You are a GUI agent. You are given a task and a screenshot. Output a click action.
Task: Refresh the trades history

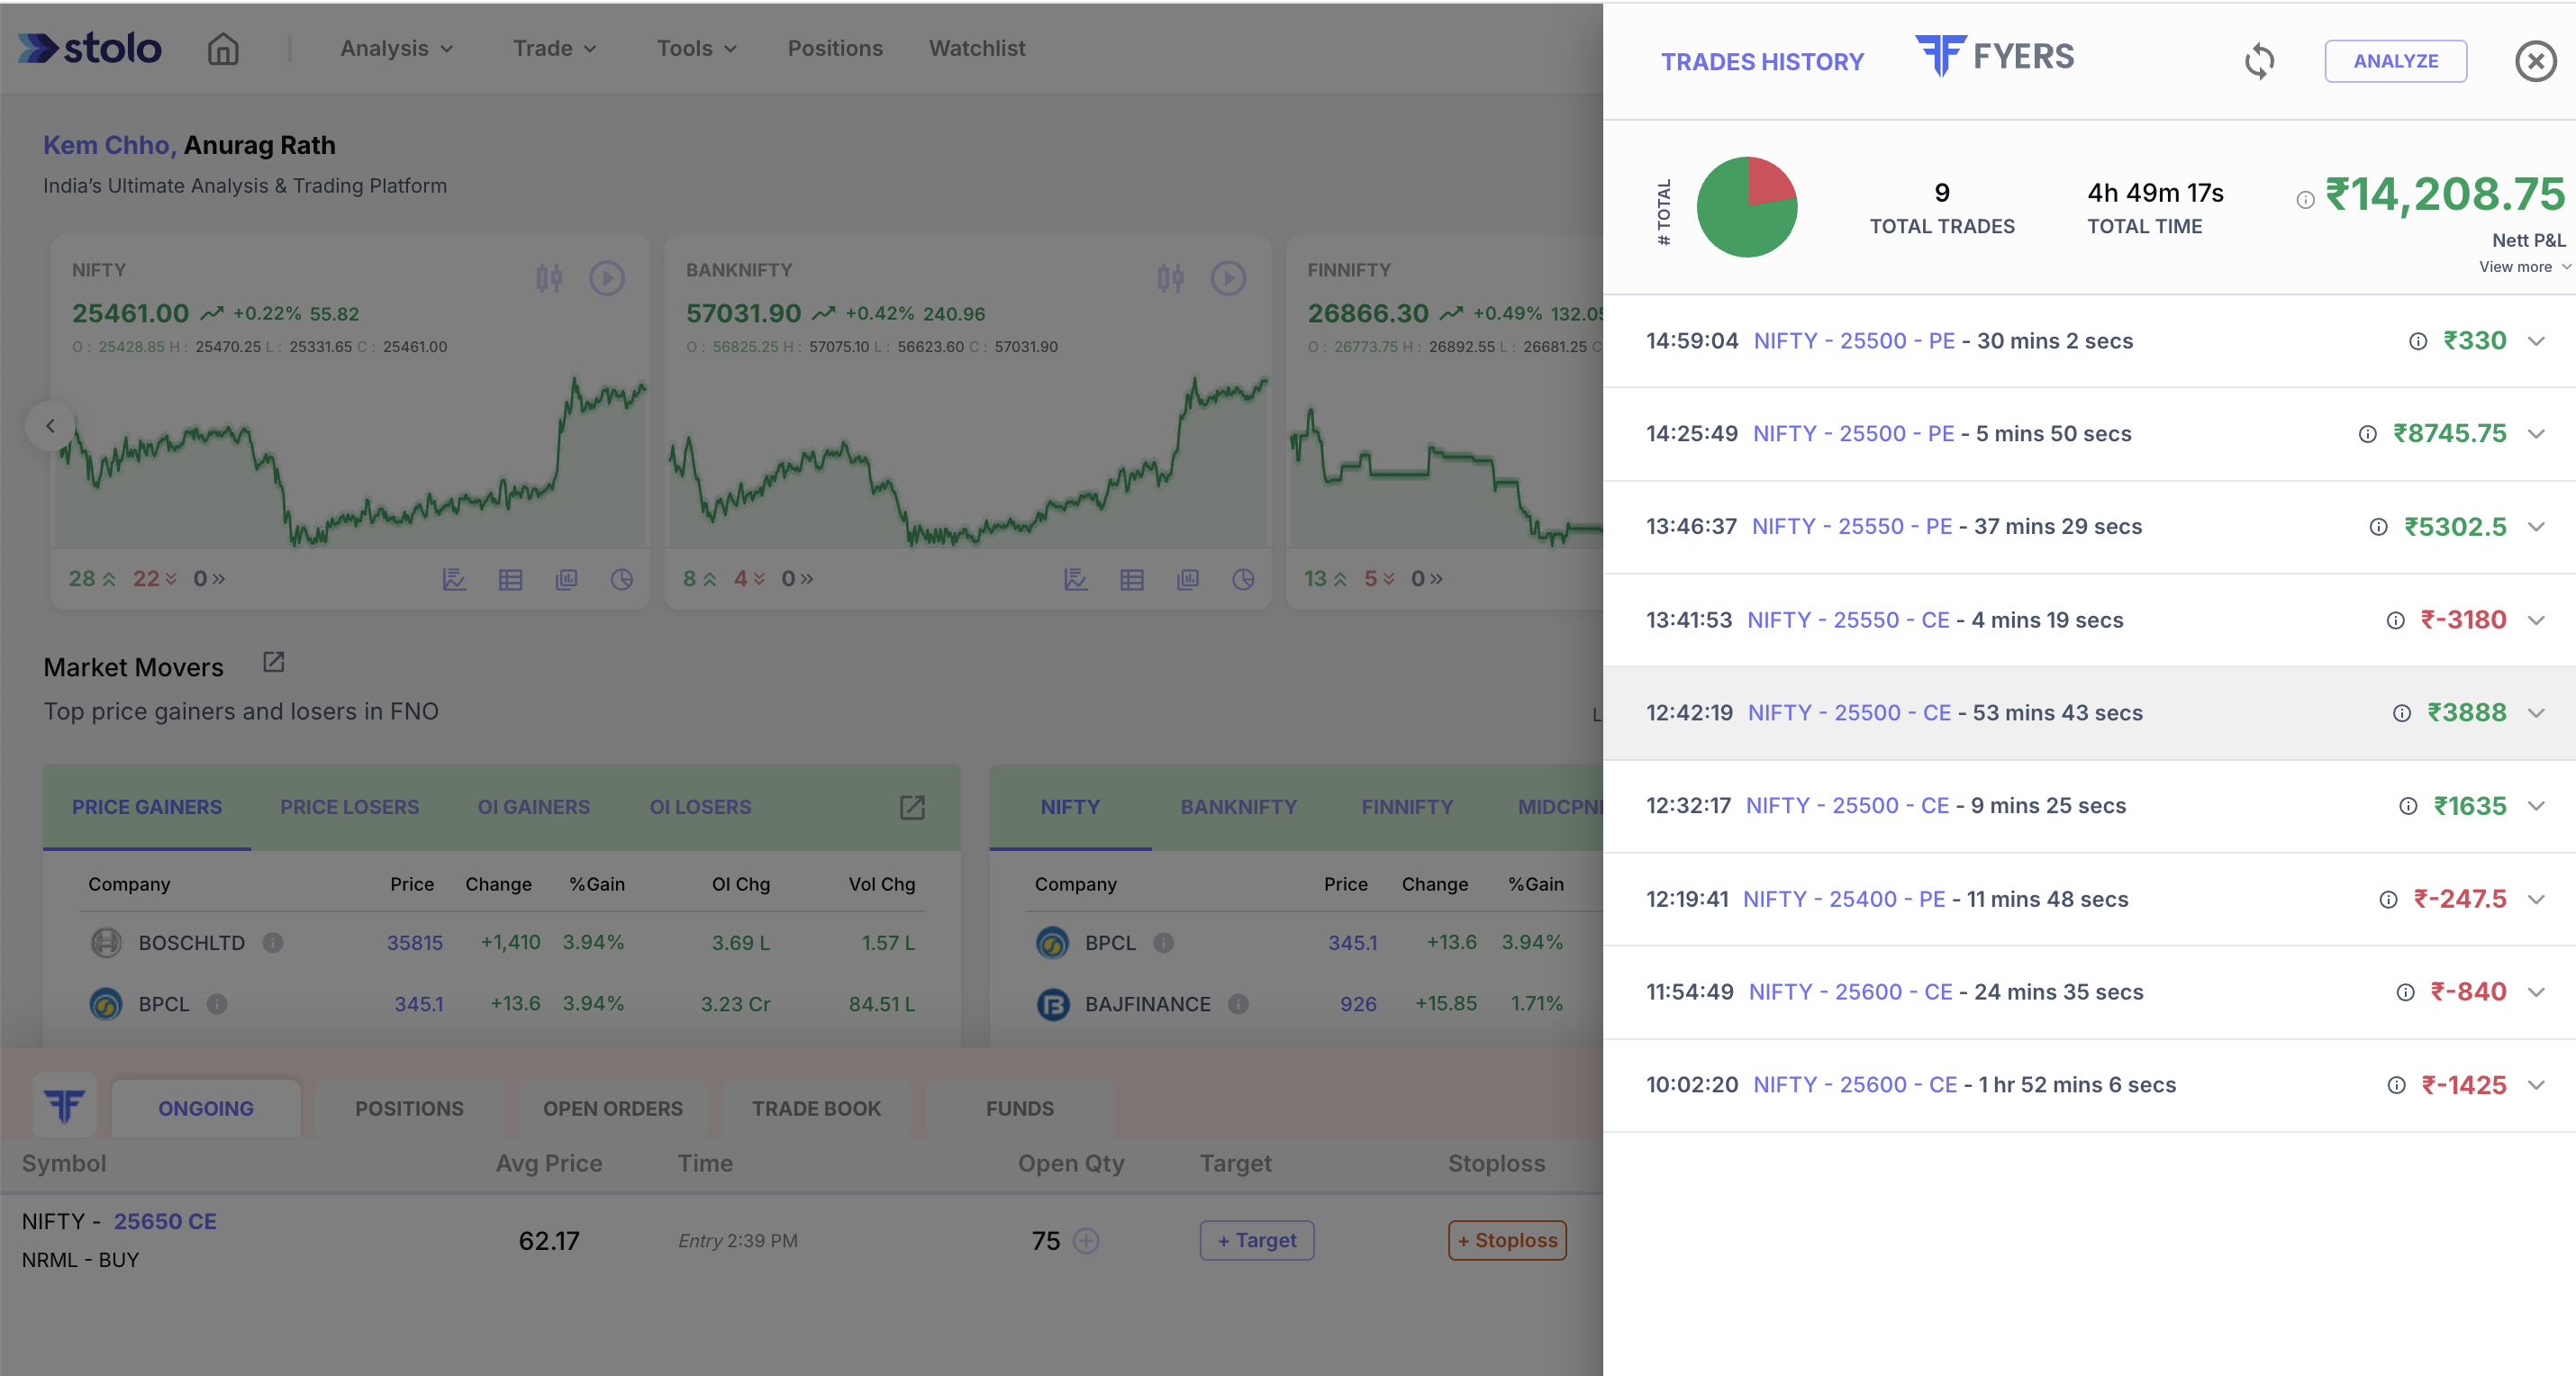pyautogui.click(x=2259, y=61)
